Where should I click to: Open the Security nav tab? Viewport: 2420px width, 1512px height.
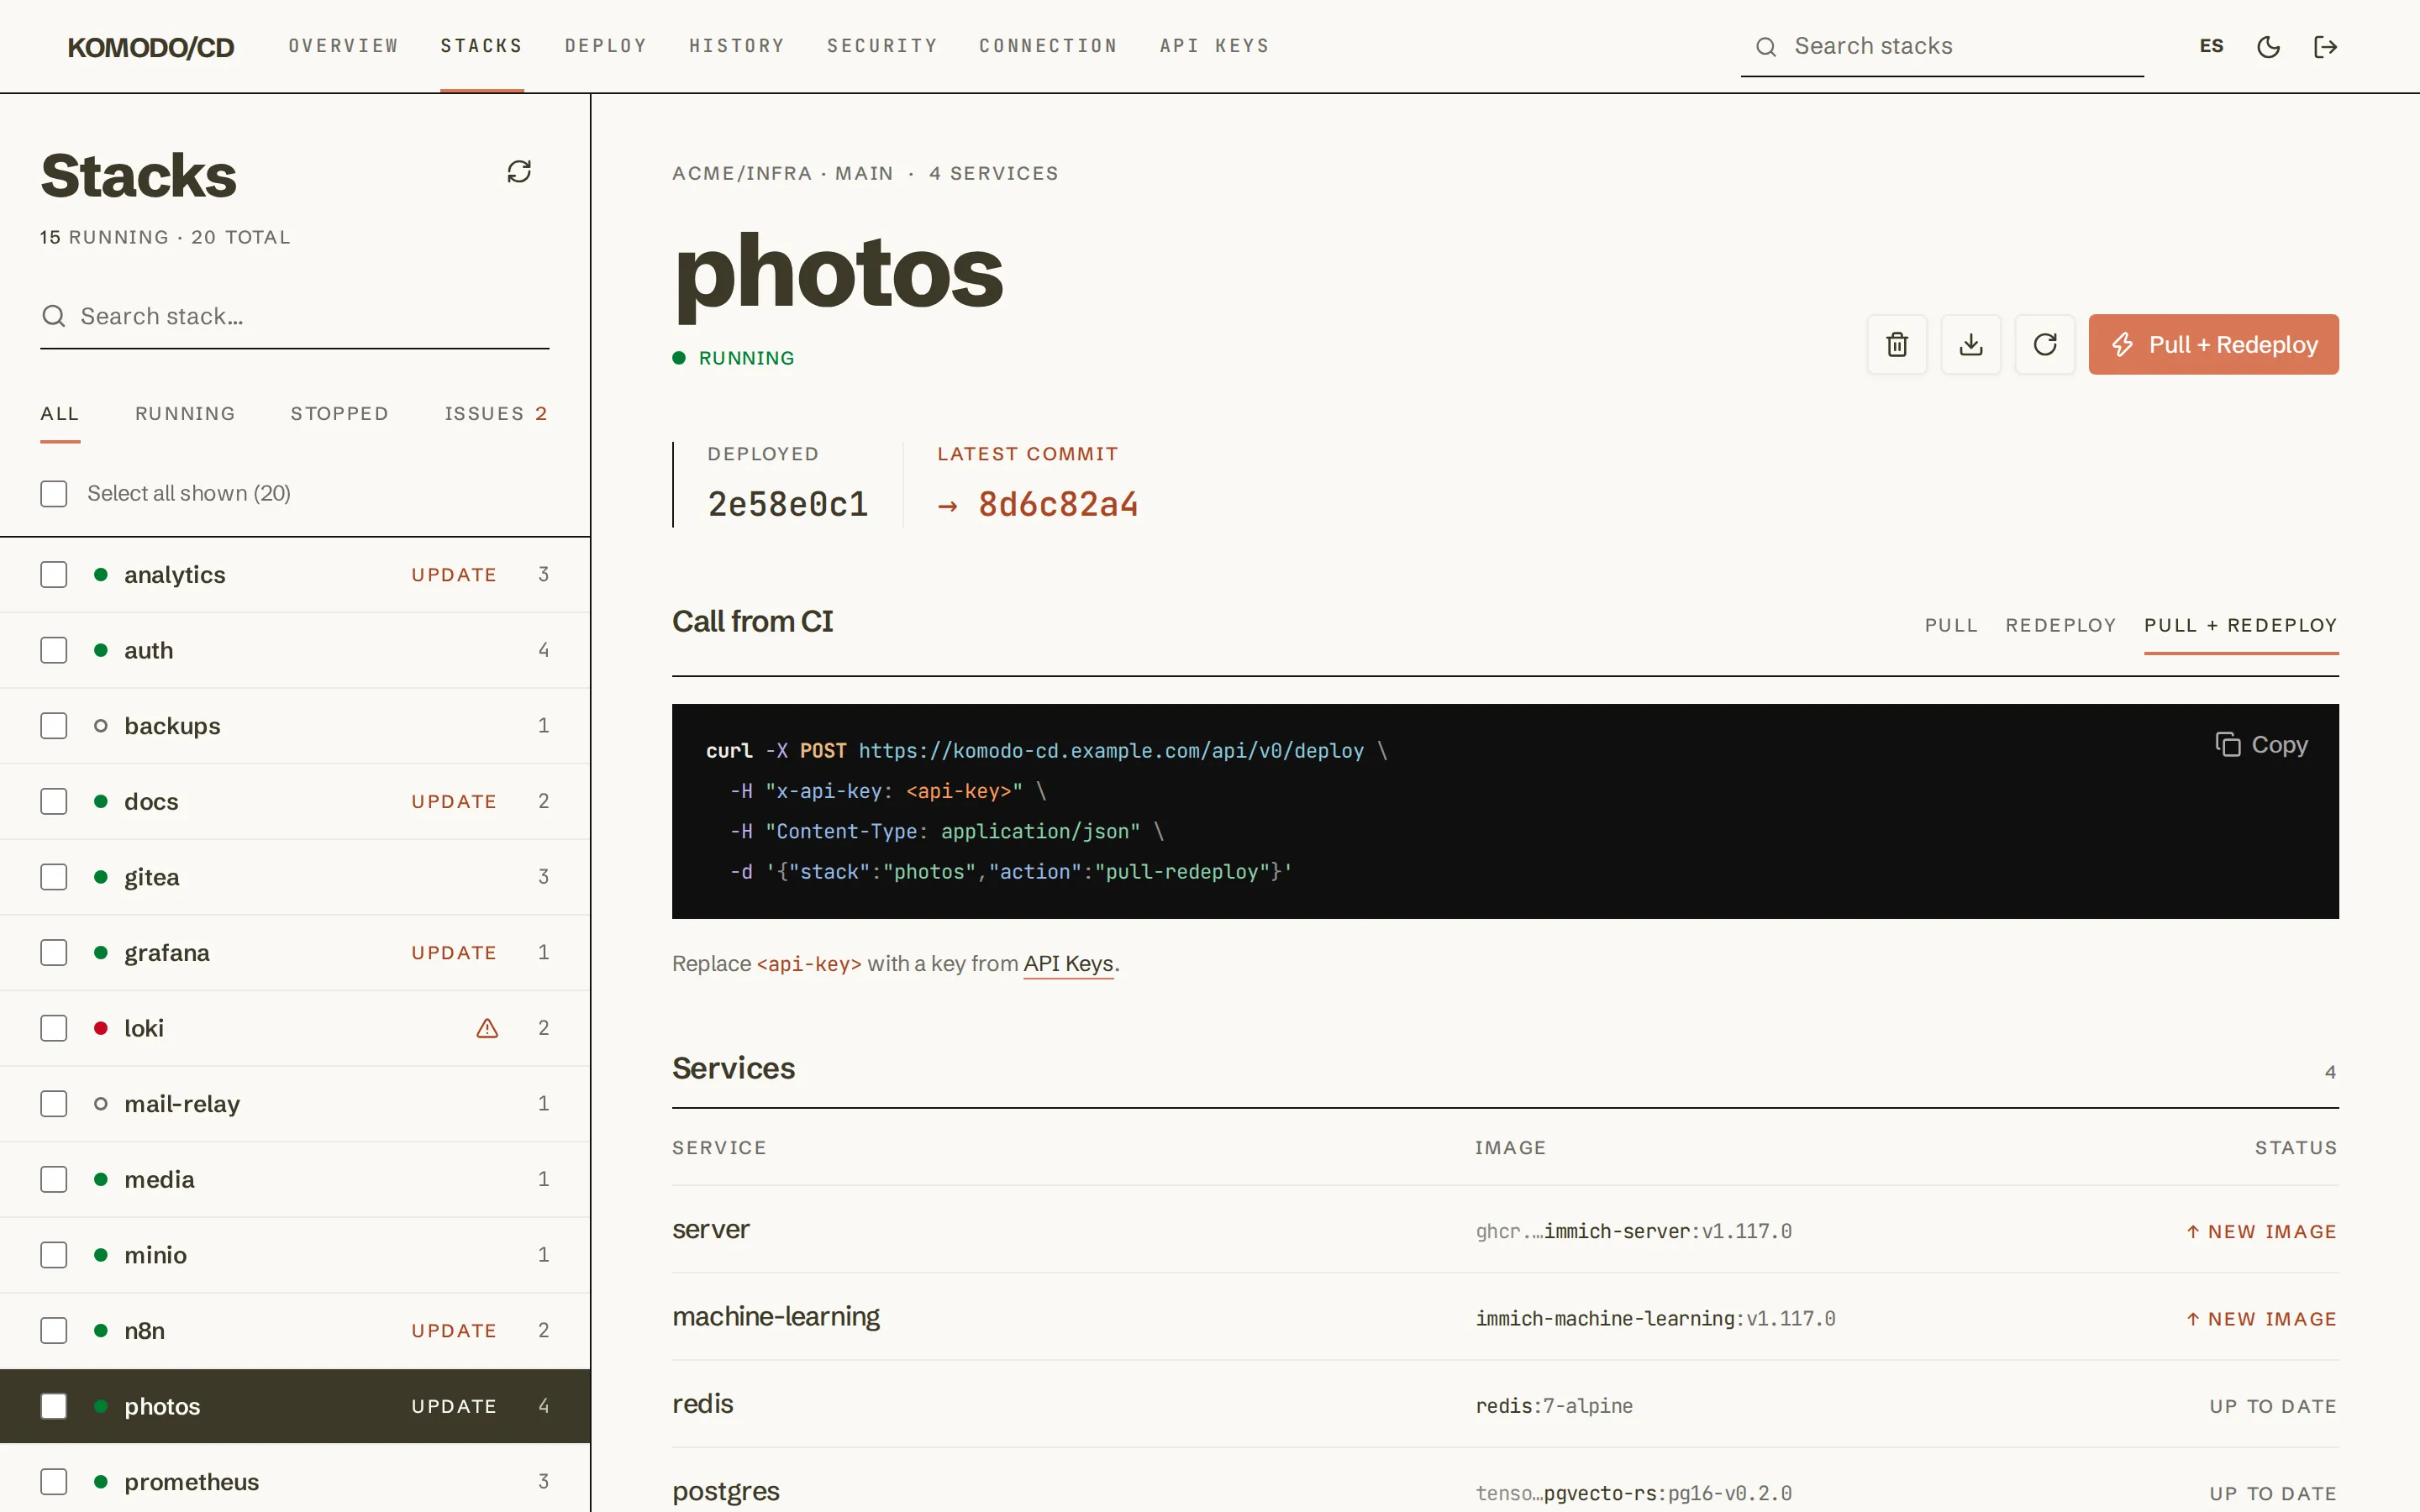click(882, 46)
